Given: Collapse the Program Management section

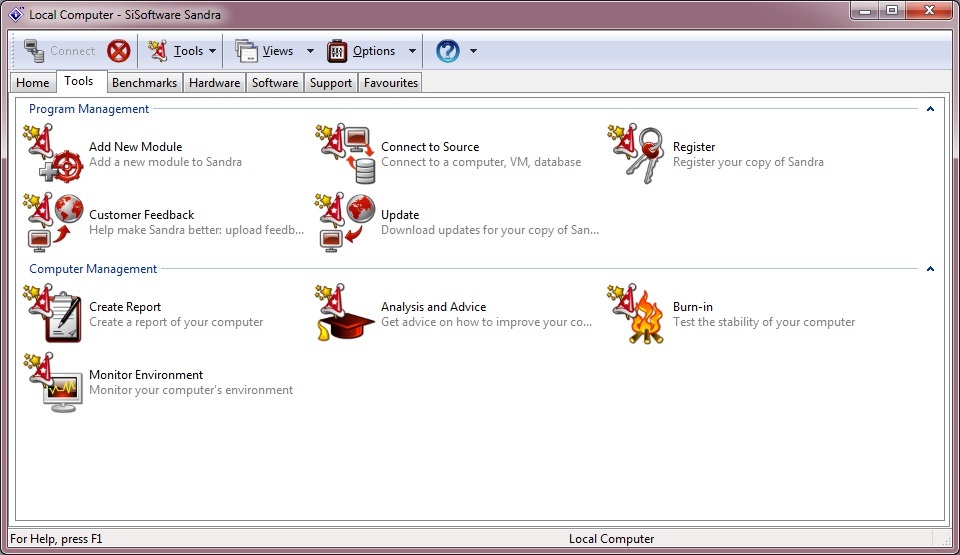Looking at the screenshot, I should 930,109.
